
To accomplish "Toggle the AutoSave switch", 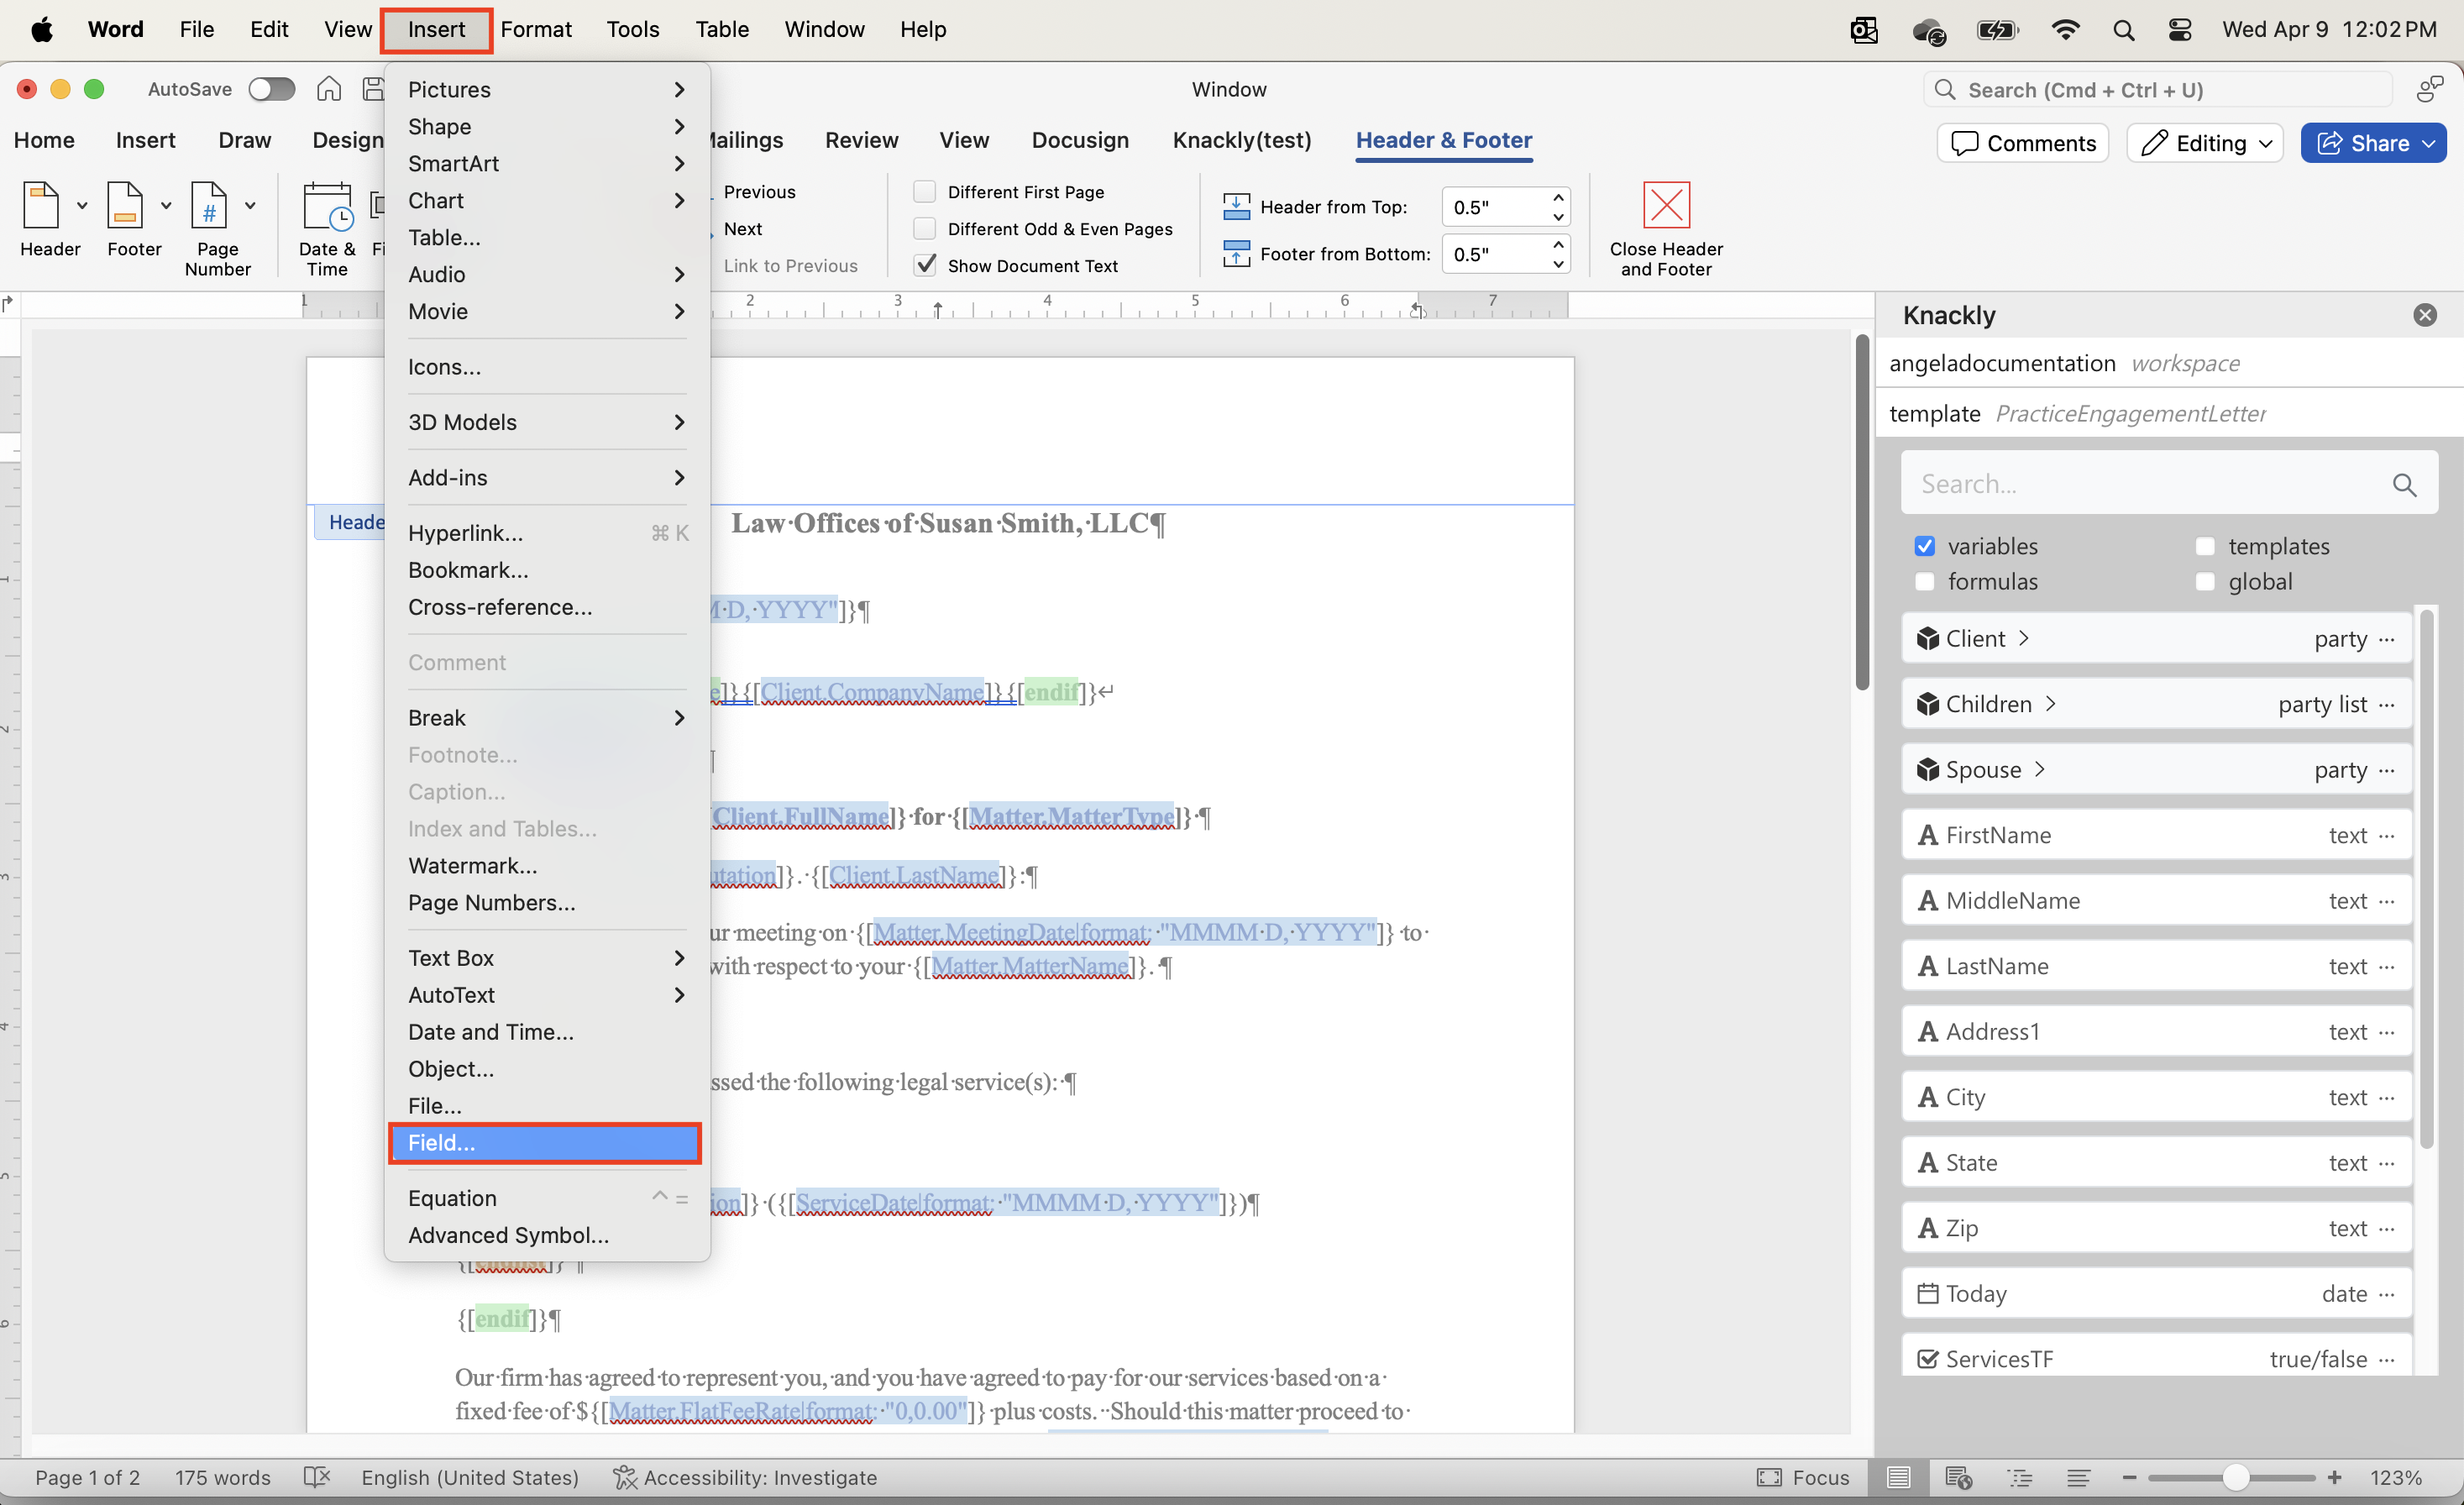I will coord(272,89).
